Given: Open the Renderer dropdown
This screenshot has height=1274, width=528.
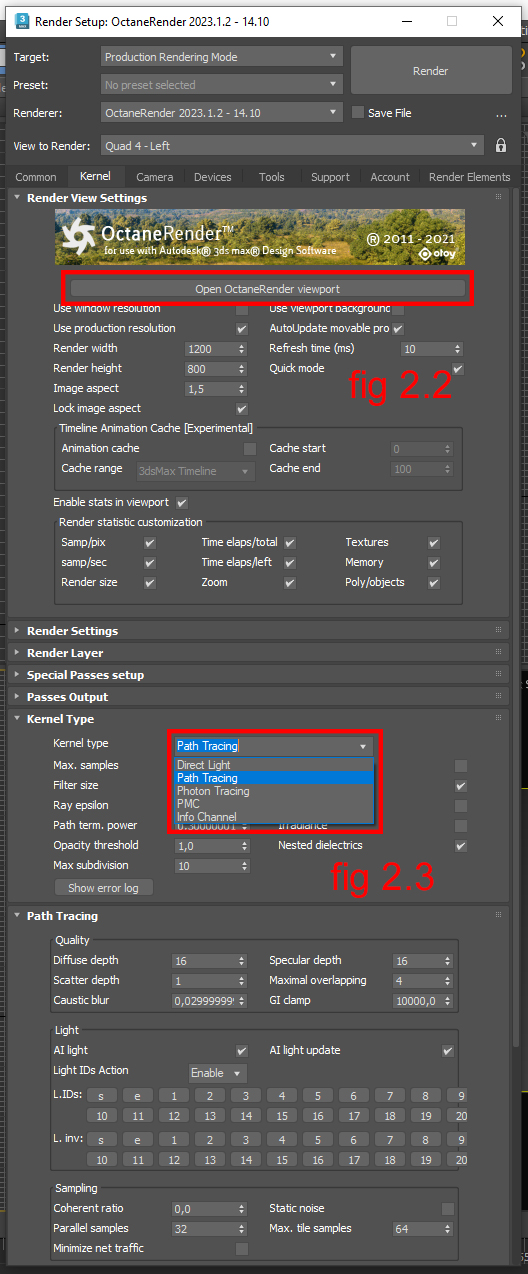Looking at the screenshot, I should click(x=222, y=113).
